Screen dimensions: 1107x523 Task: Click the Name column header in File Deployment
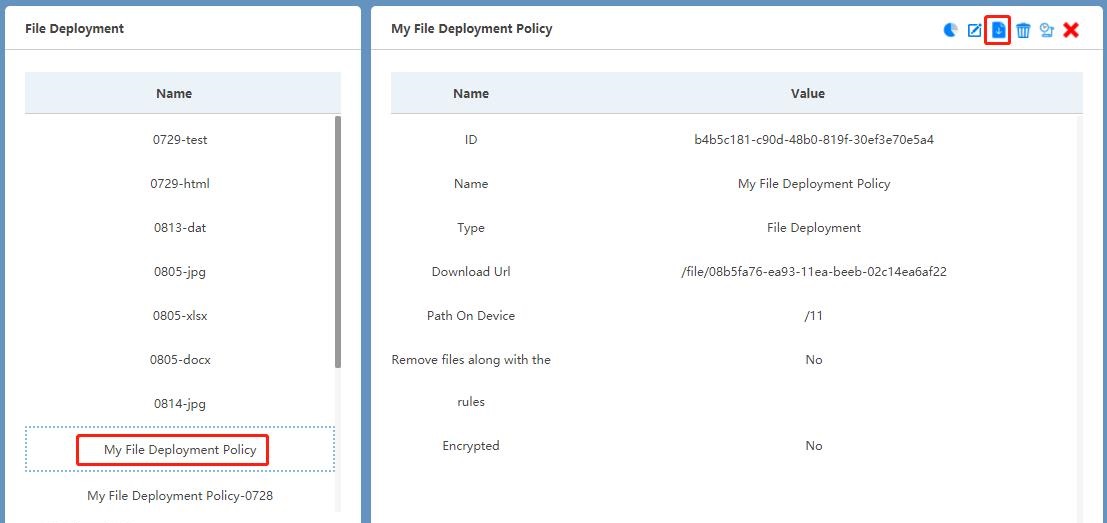[x=174, y=94]
